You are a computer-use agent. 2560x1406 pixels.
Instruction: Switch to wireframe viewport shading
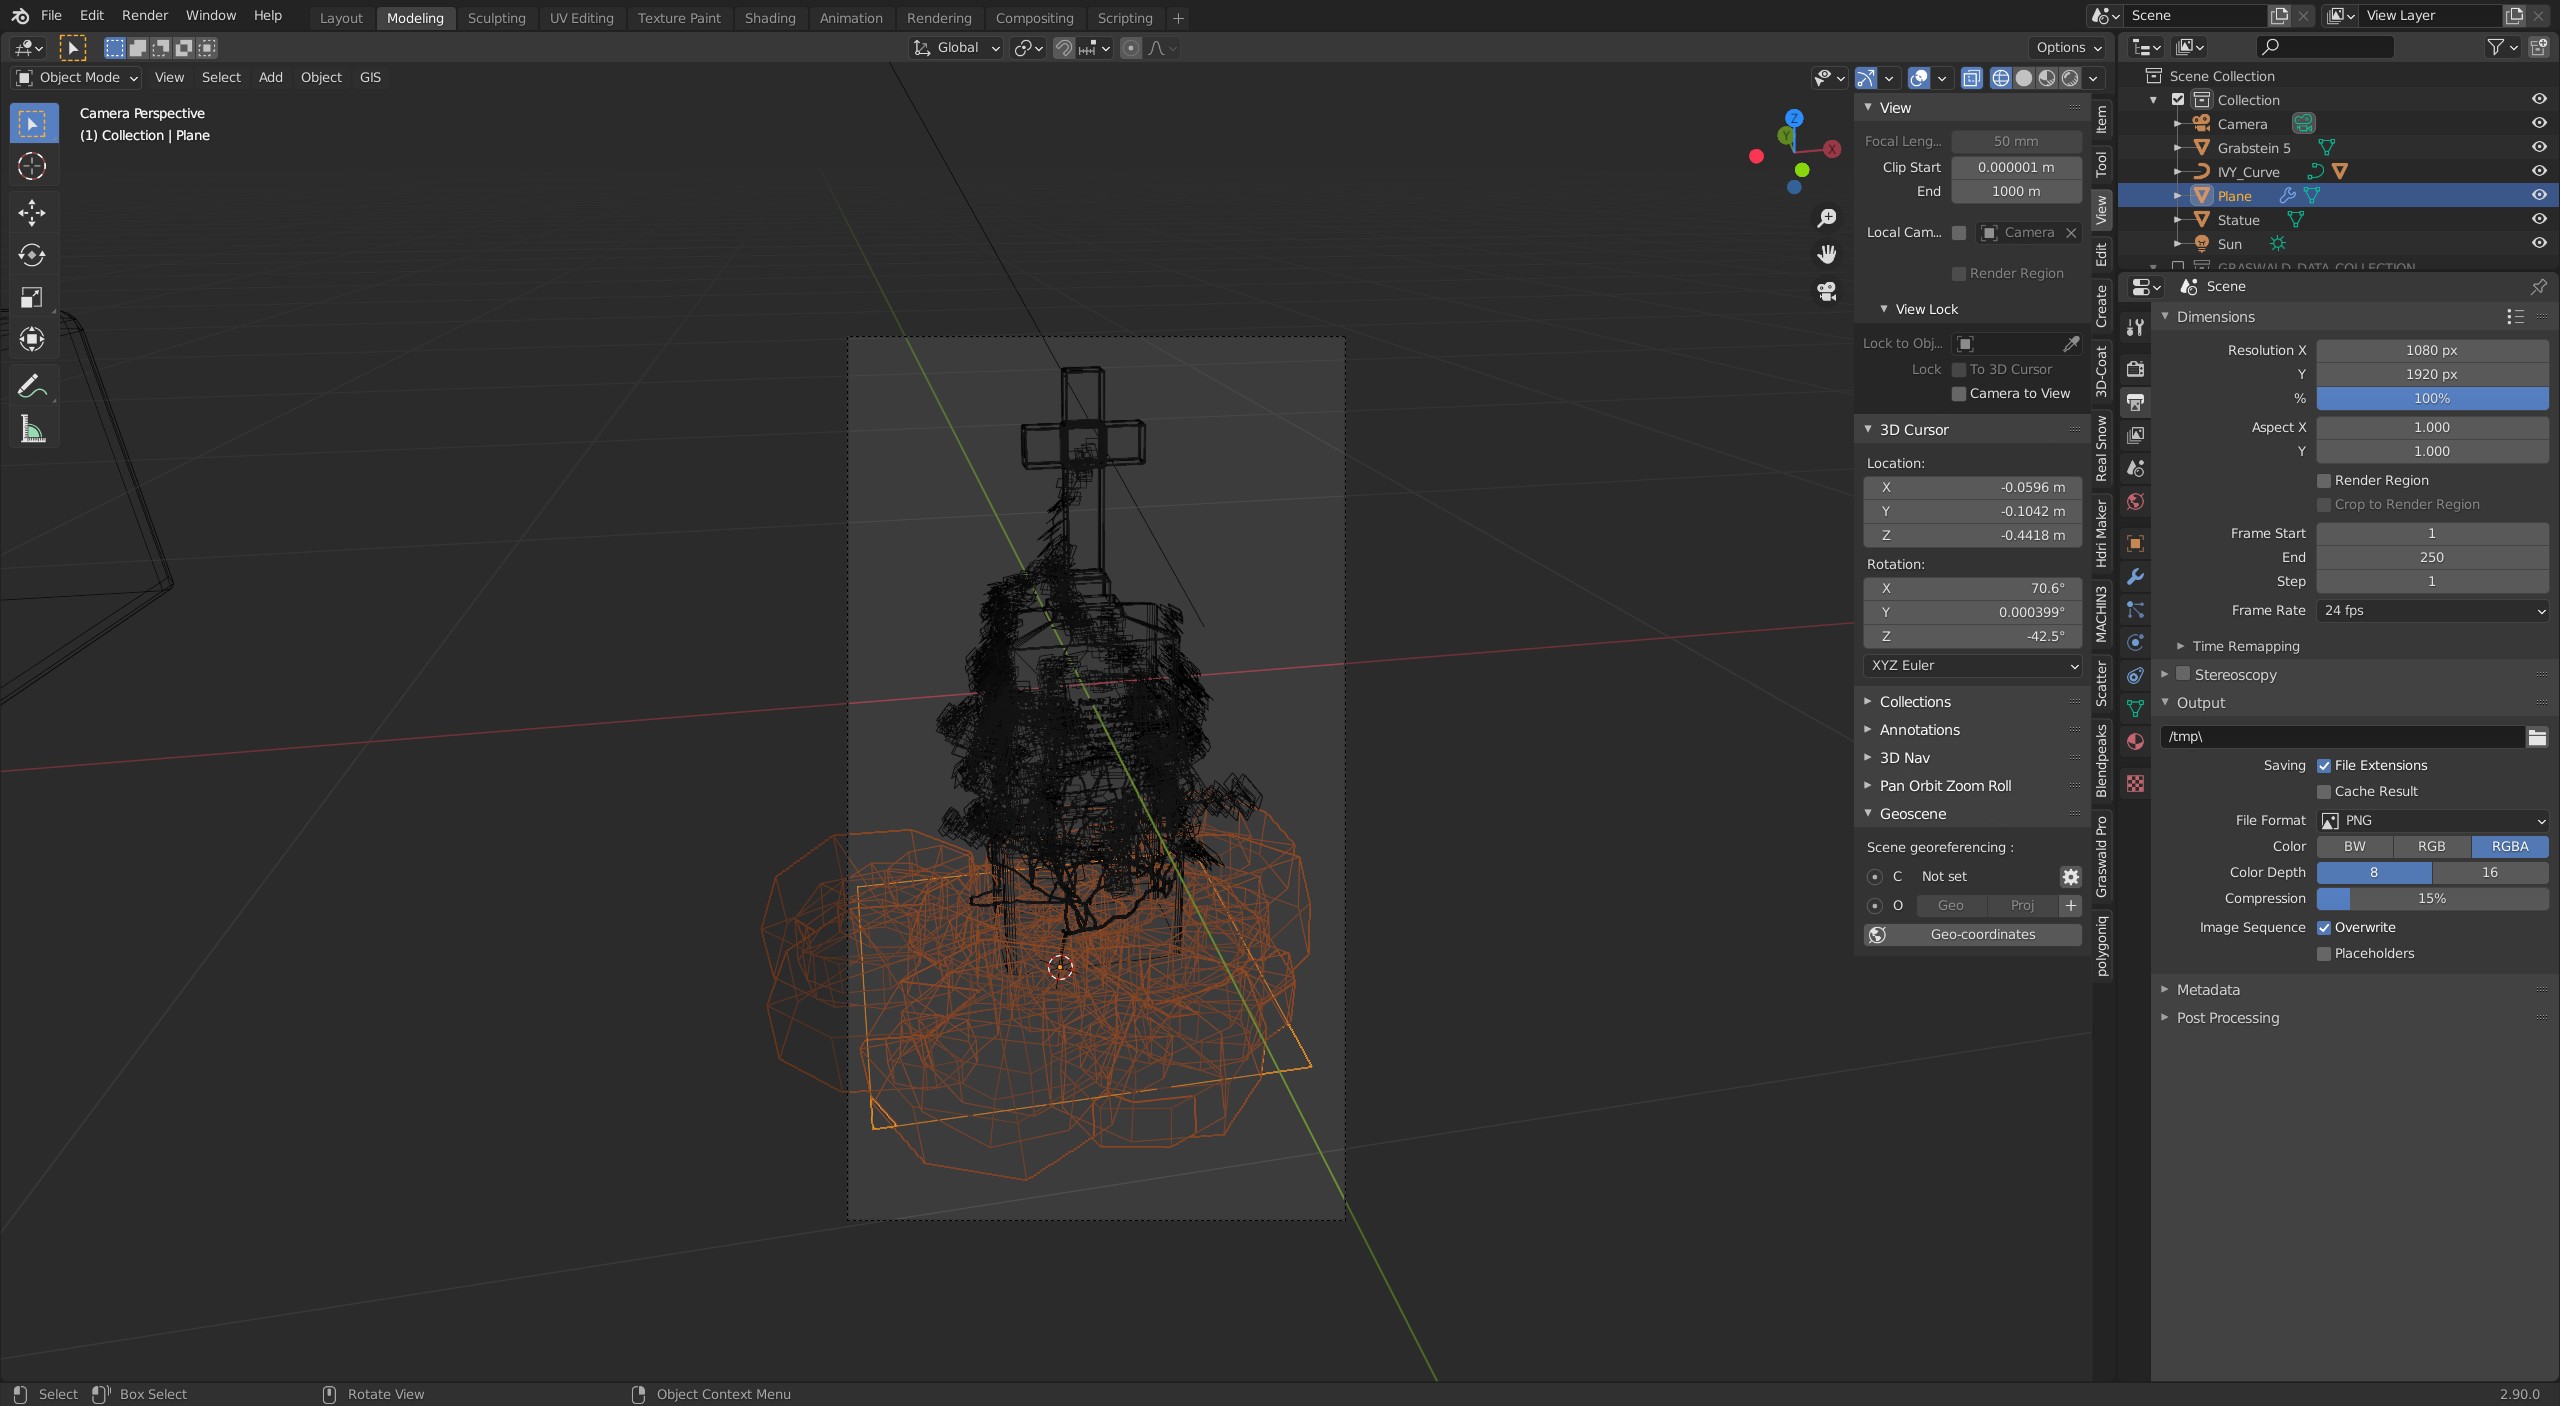pos(2000,78)
